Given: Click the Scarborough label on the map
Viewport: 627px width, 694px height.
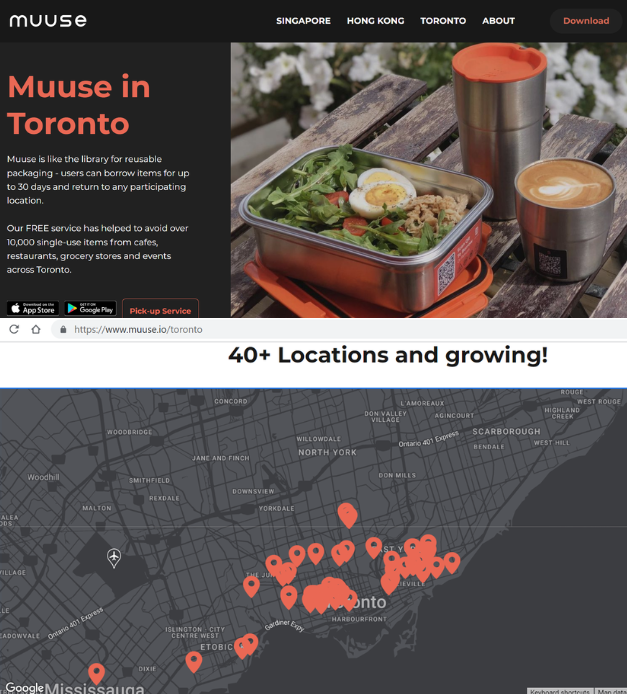Looking at the screenshot, I should pos(506,432).
